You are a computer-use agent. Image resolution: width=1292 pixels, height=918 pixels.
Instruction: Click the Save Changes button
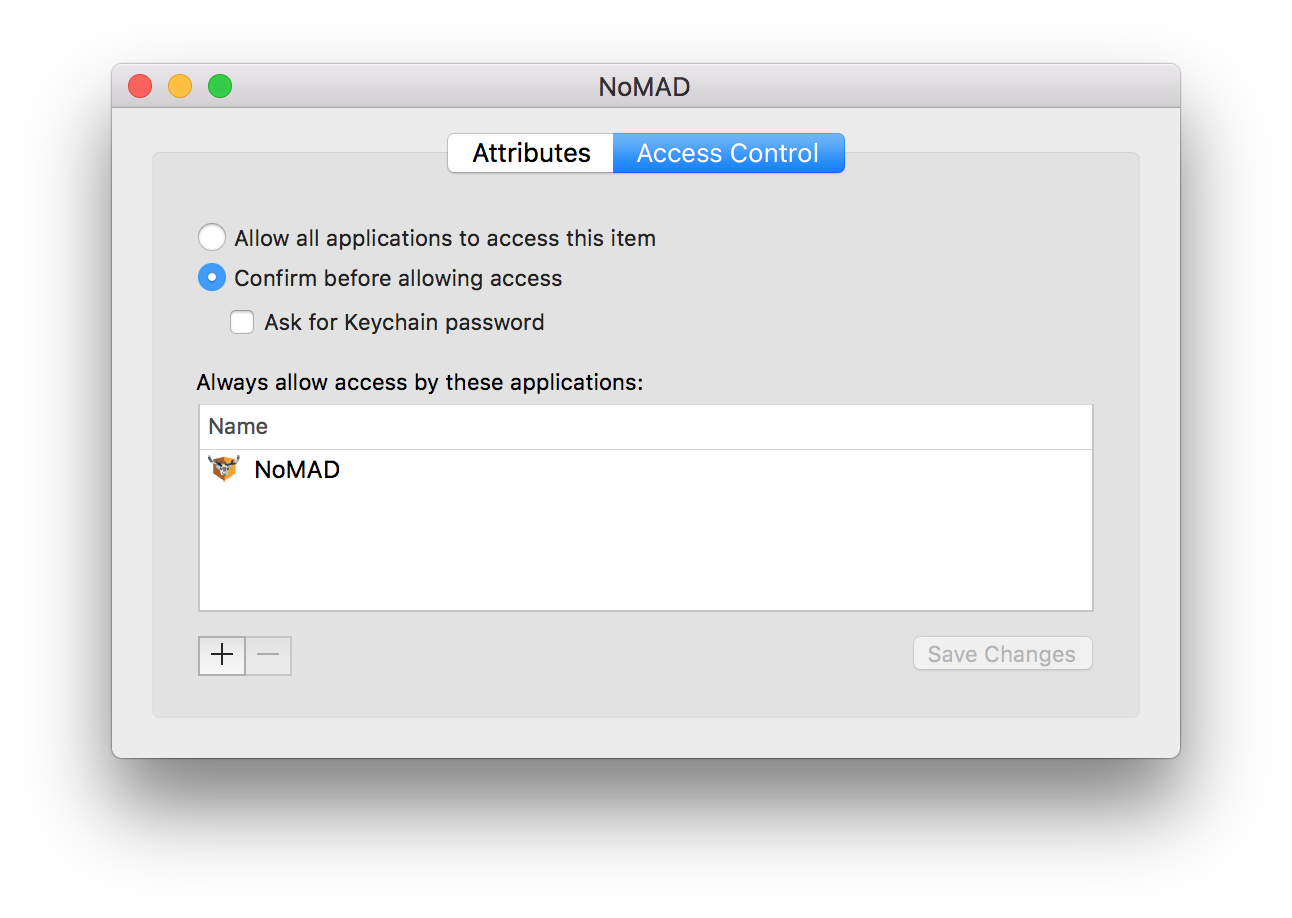(1002, 654)
